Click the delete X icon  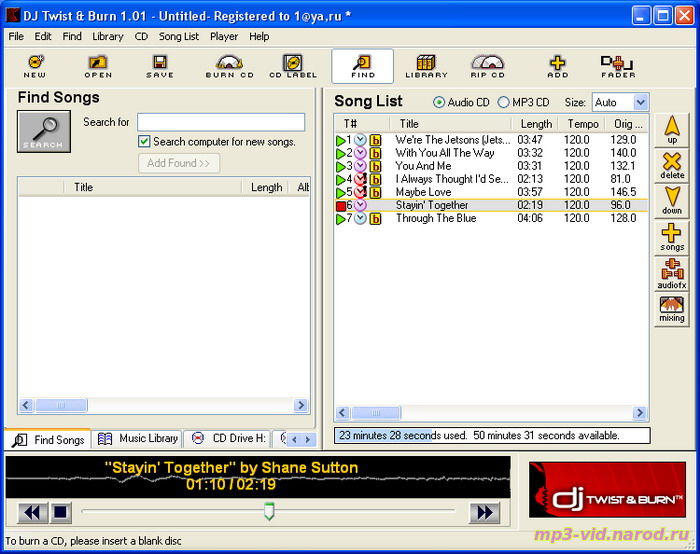coord(672,166)
